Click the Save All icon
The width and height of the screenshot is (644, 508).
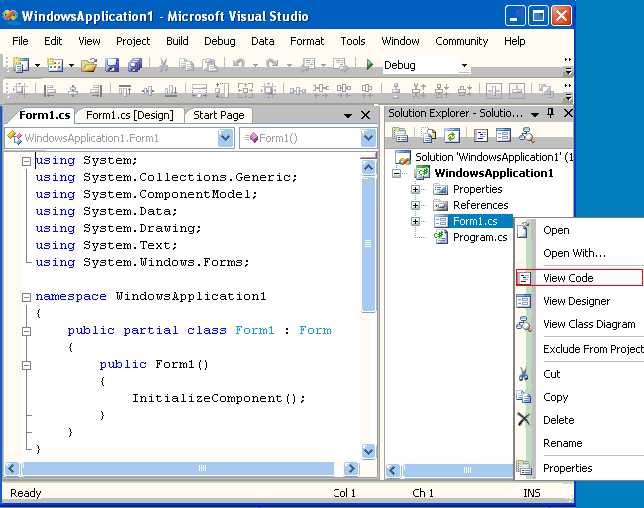pyautogui.click(x=134, y=65)
